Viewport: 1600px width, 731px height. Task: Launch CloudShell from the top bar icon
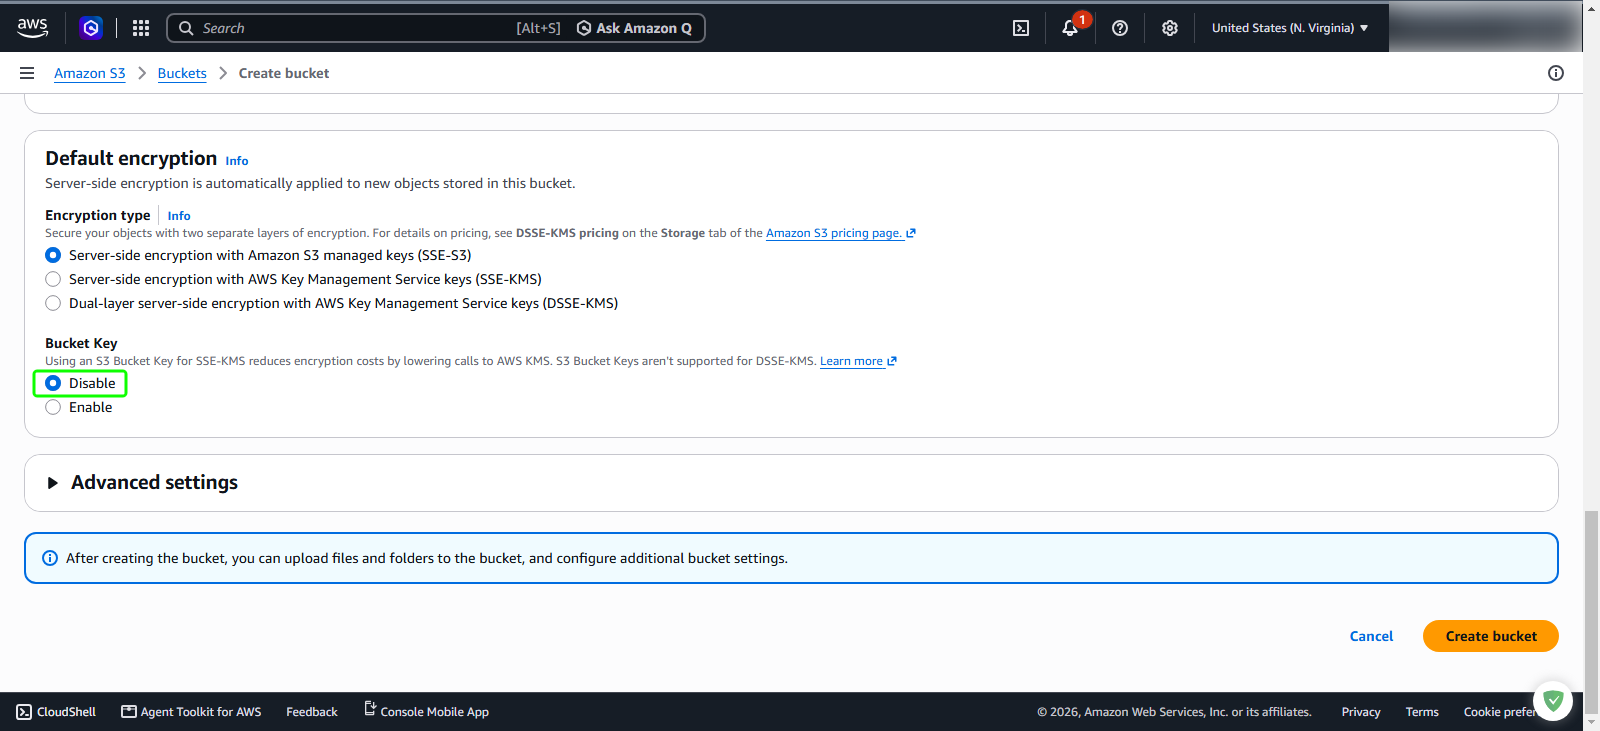coord(1021,28)
